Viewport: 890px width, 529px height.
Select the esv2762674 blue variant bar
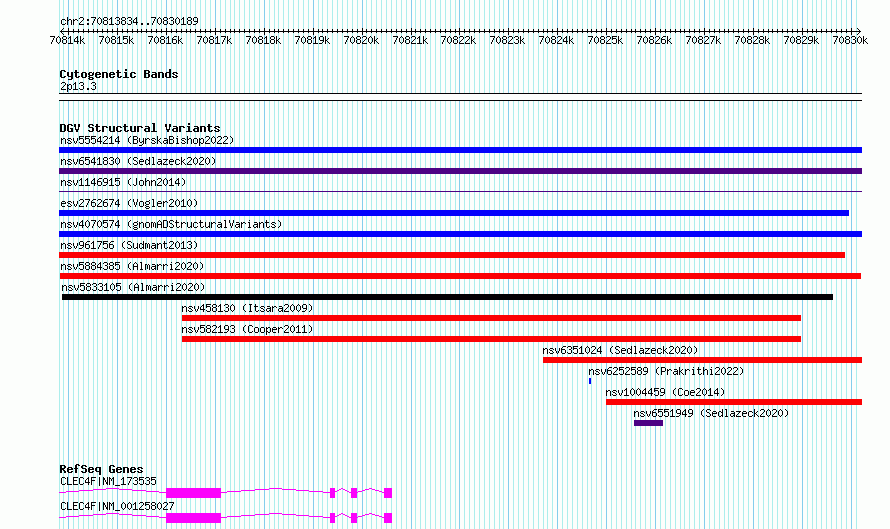pyautogui.click(x=454, y=213)
